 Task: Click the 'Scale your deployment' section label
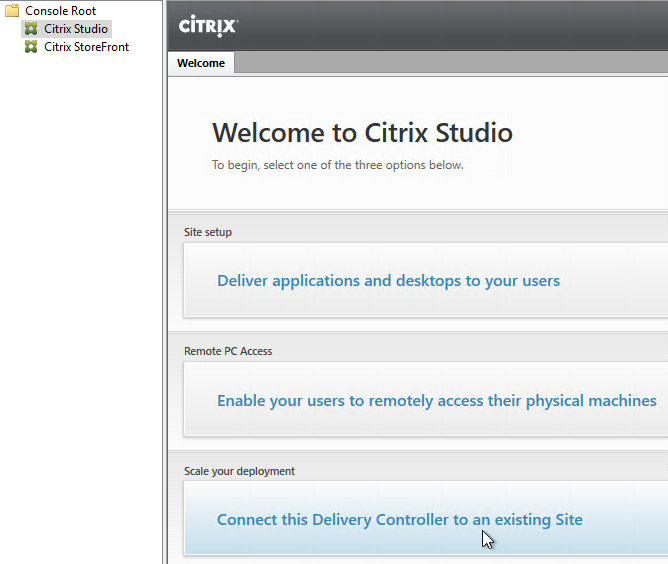coord(239,471)
